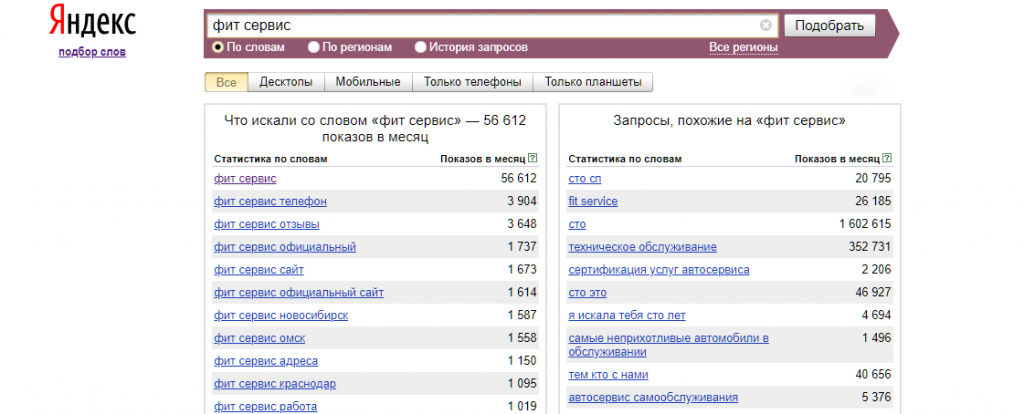1024x414 pixels.
Task: Open the 'фит сервис официальный сайт' link
Action: point(298,293)
